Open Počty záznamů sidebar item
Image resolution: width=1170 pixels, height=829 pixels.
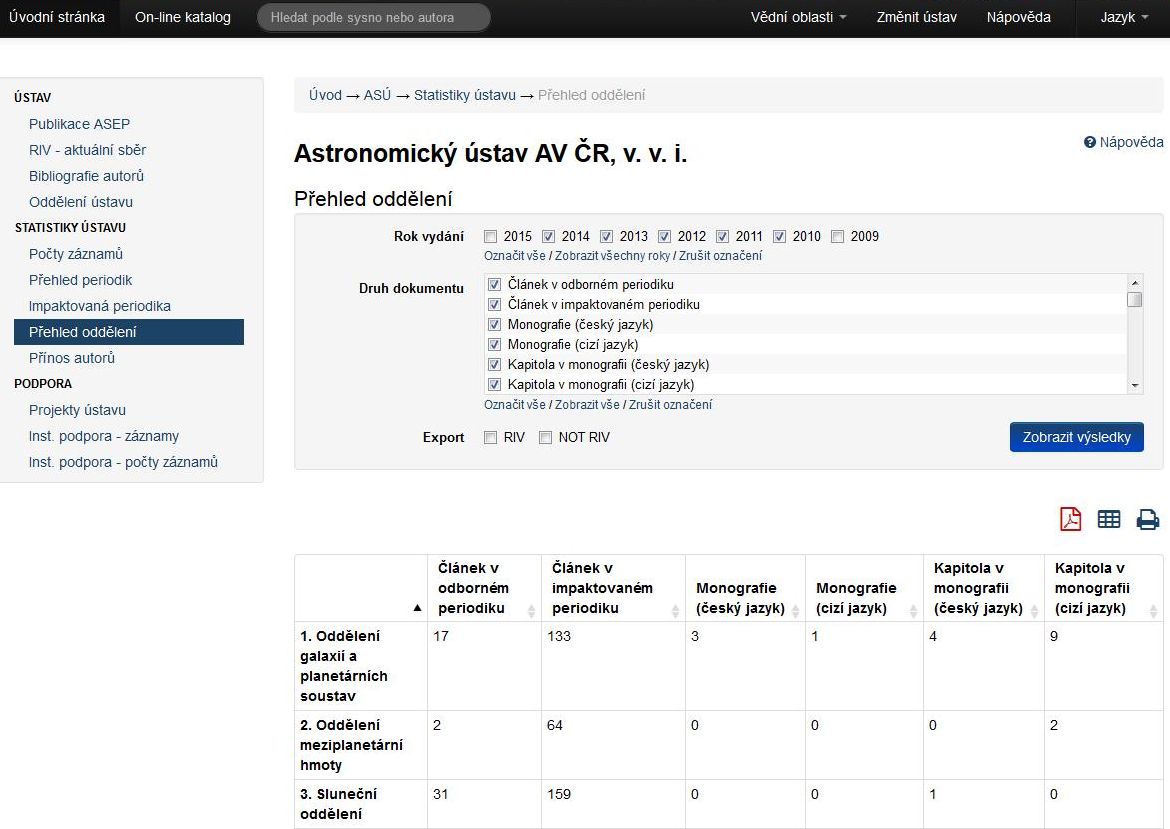(75, 254)
